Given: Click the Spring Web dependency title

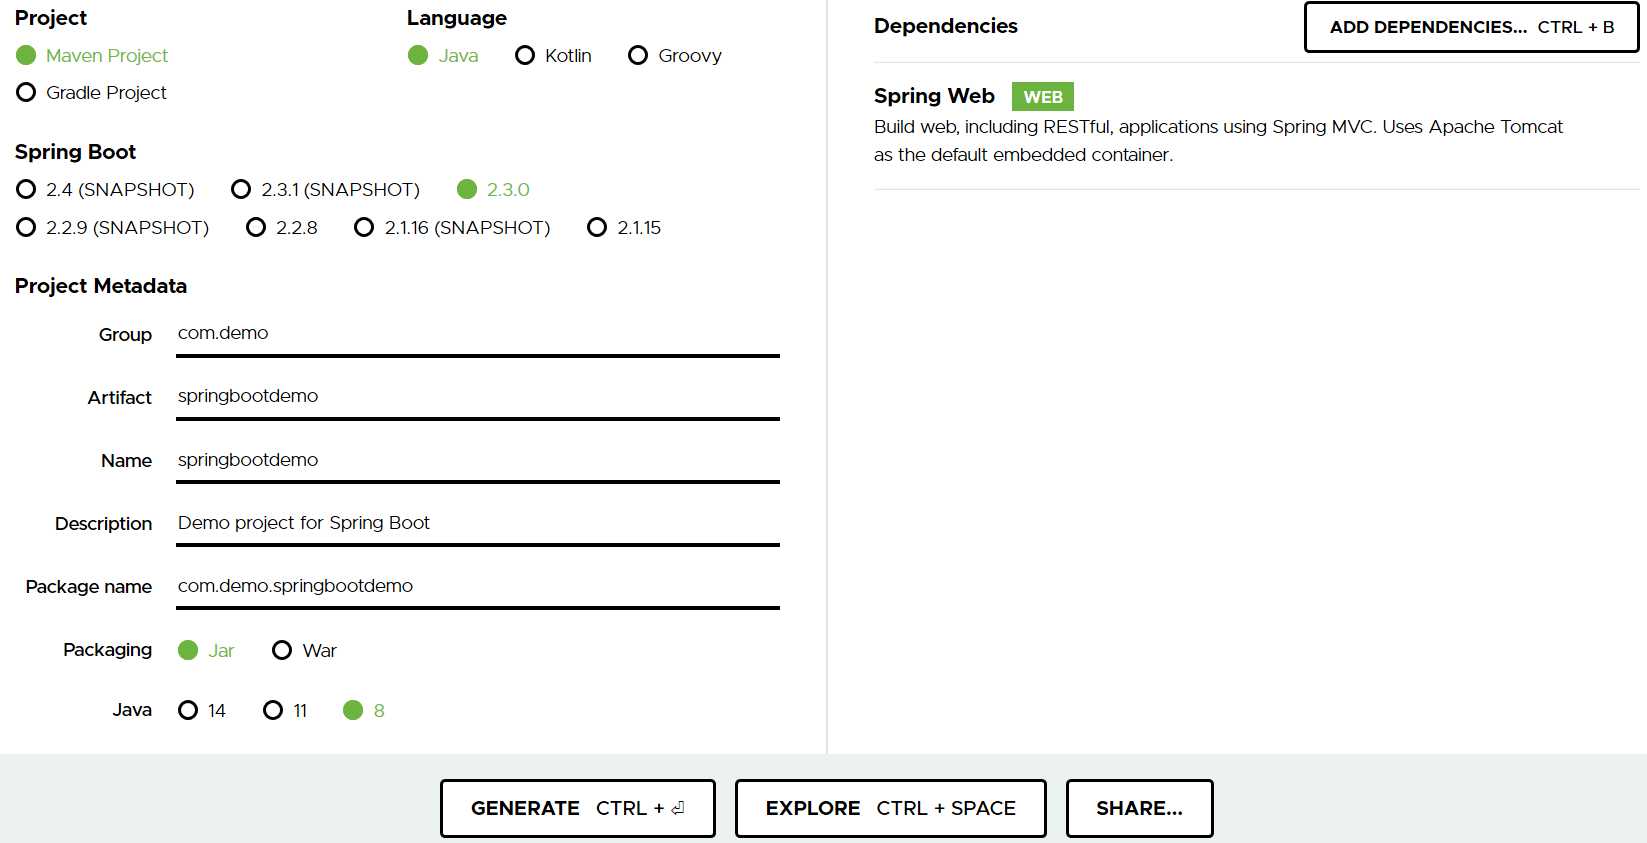Looking at the screenshot, I should pyautogui.click(x=934, y=96).
